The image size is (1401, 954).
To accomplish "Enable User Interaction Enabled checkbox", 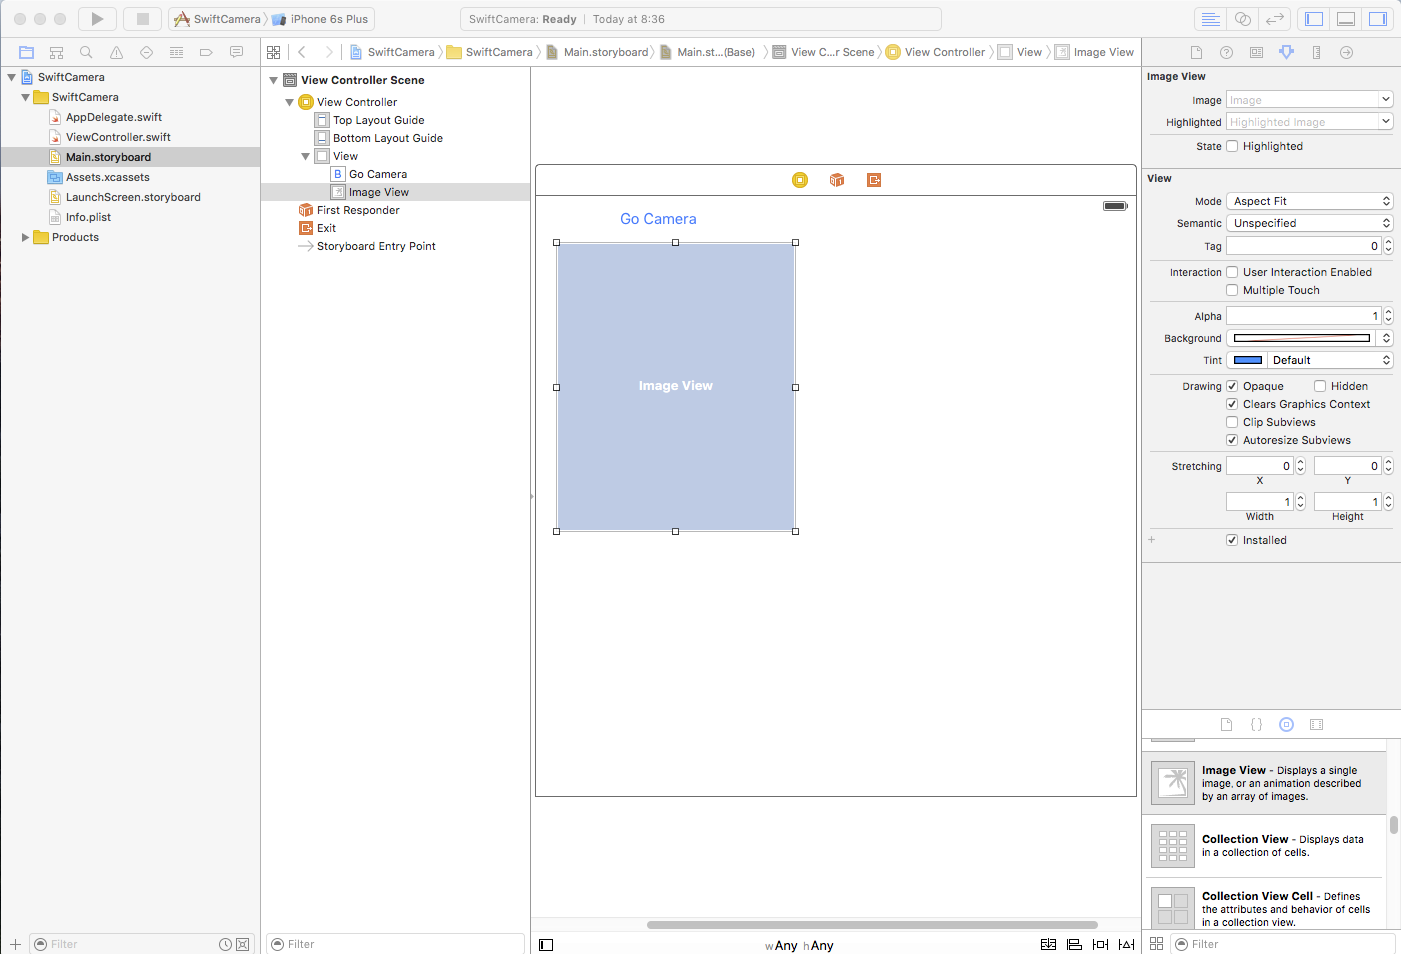I will pos(1232,272).
